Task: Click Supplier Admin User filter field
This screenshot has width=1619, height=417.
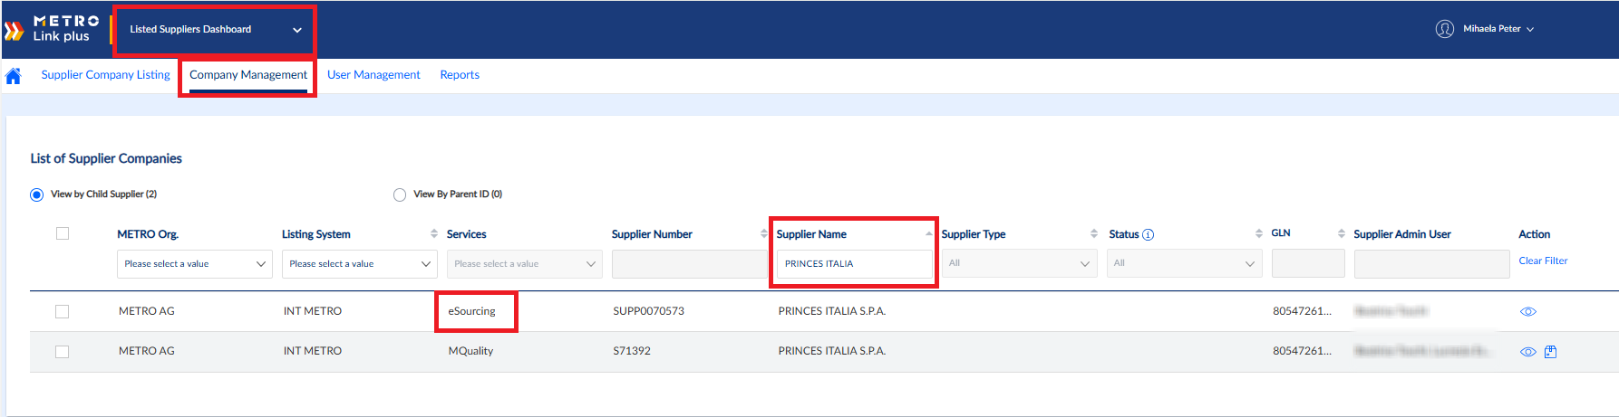Action: 1431,264
